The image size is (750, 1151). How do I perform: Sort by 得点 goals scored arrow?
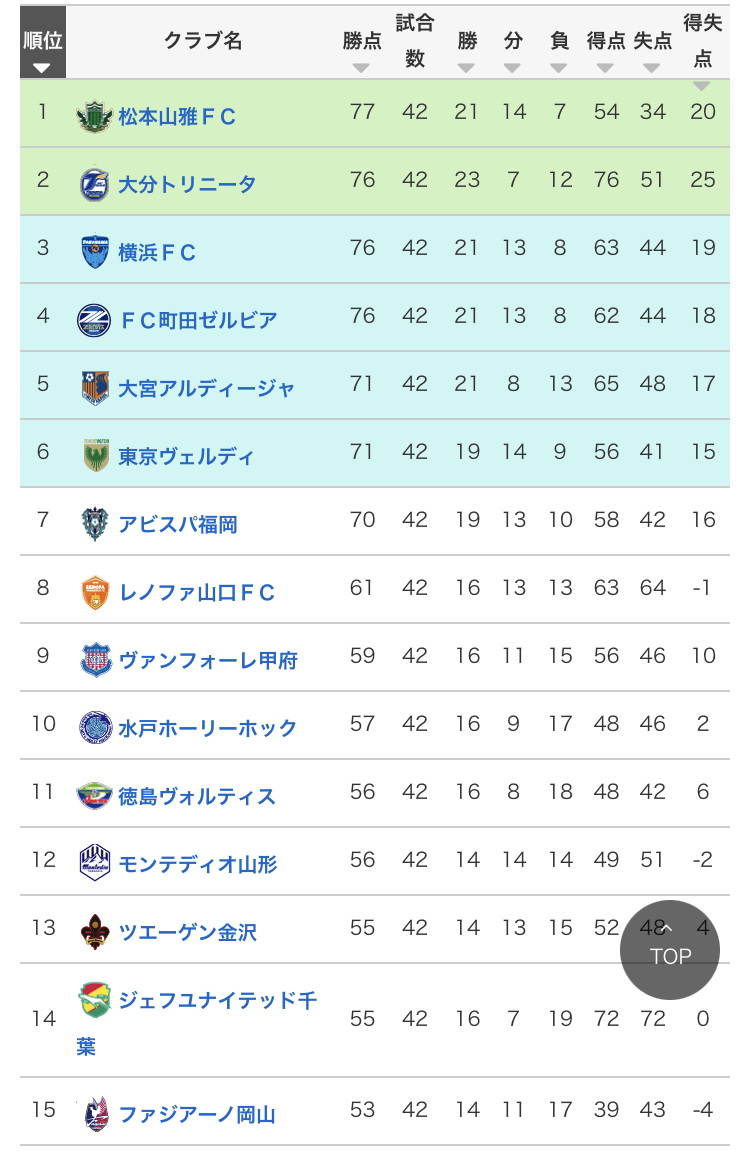(605, 68)
